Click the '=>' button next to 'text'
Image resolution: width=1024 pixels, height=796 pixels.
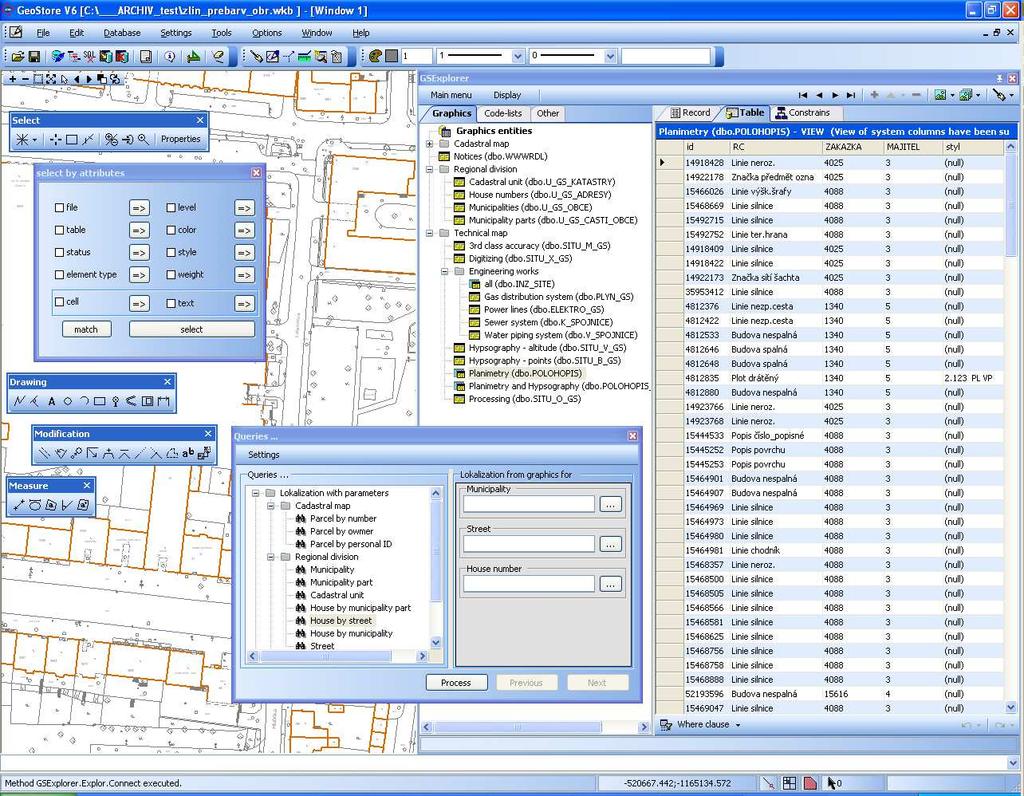coord(244,304)
